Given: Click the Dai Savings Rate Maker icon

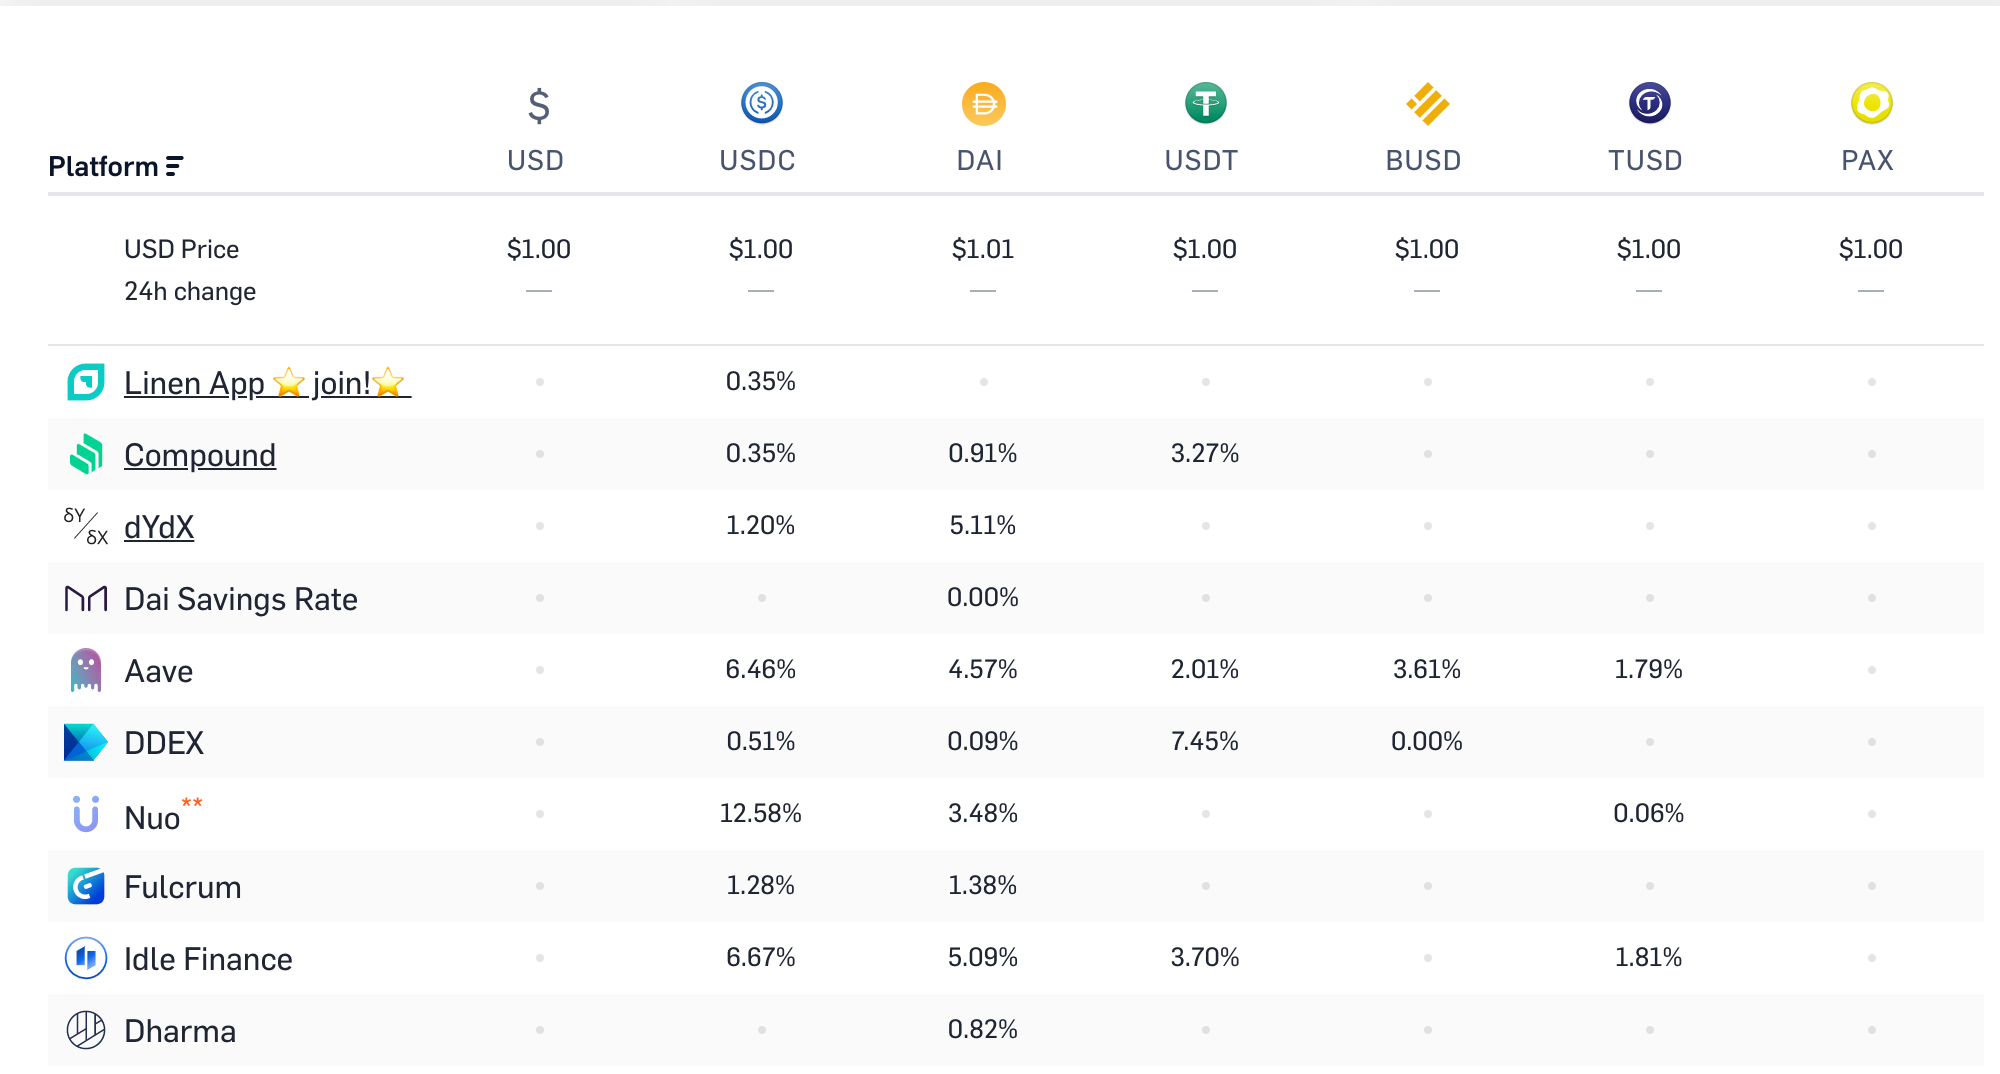Looking at the screenshot, I should coord(86,598).
